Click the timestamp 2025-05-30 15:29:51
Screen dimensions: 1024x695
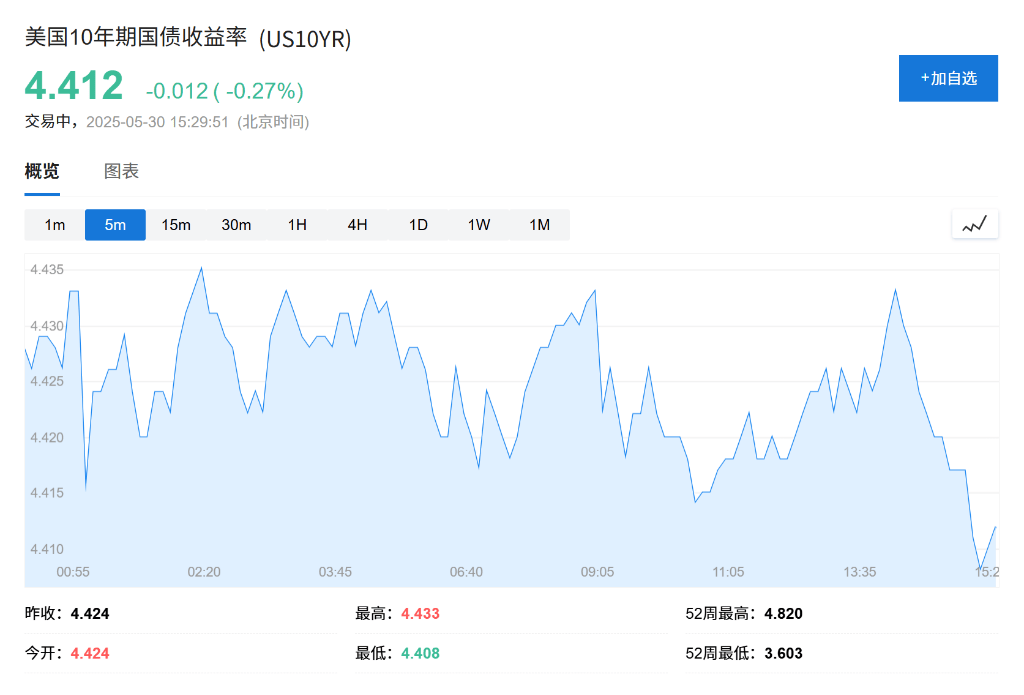coord(157,122)
